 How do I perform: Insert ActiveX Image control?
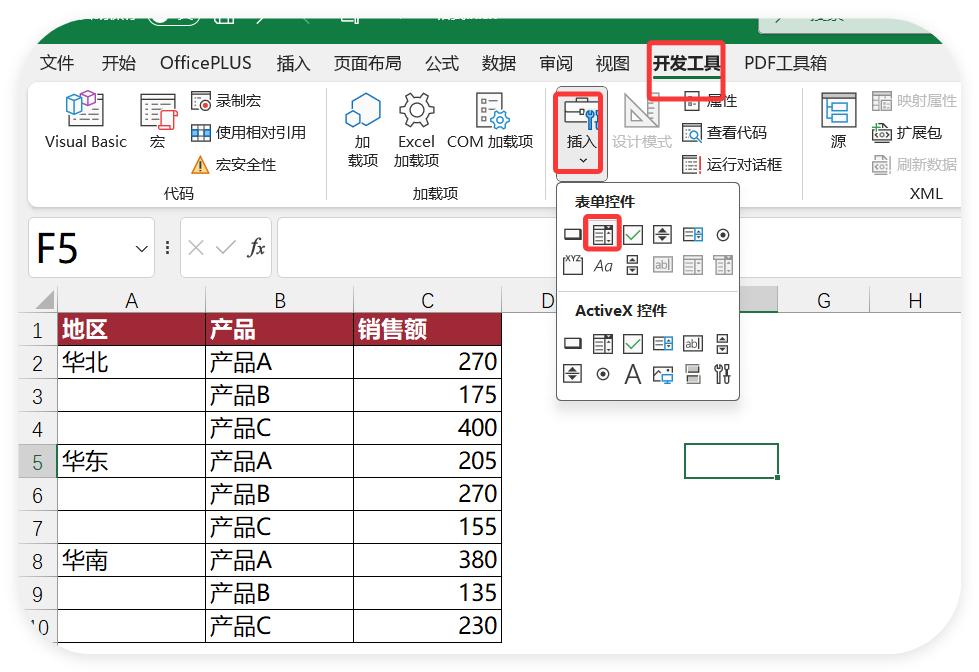662,374
